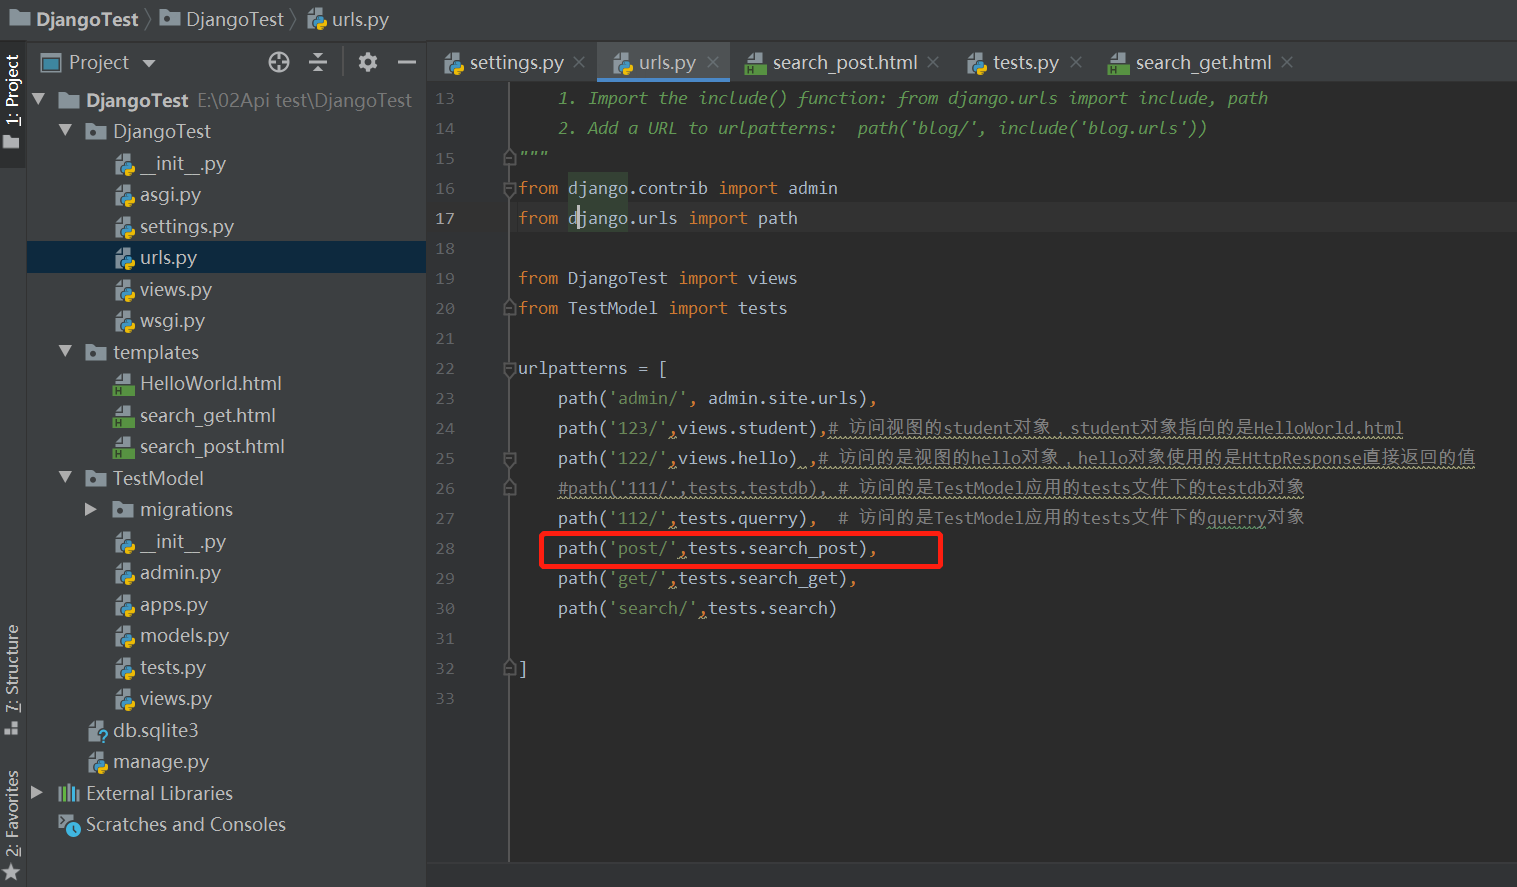The image size is (1517, 887).
Task: Click the Python icon beside models.py
Action: (x=124, y=636)
